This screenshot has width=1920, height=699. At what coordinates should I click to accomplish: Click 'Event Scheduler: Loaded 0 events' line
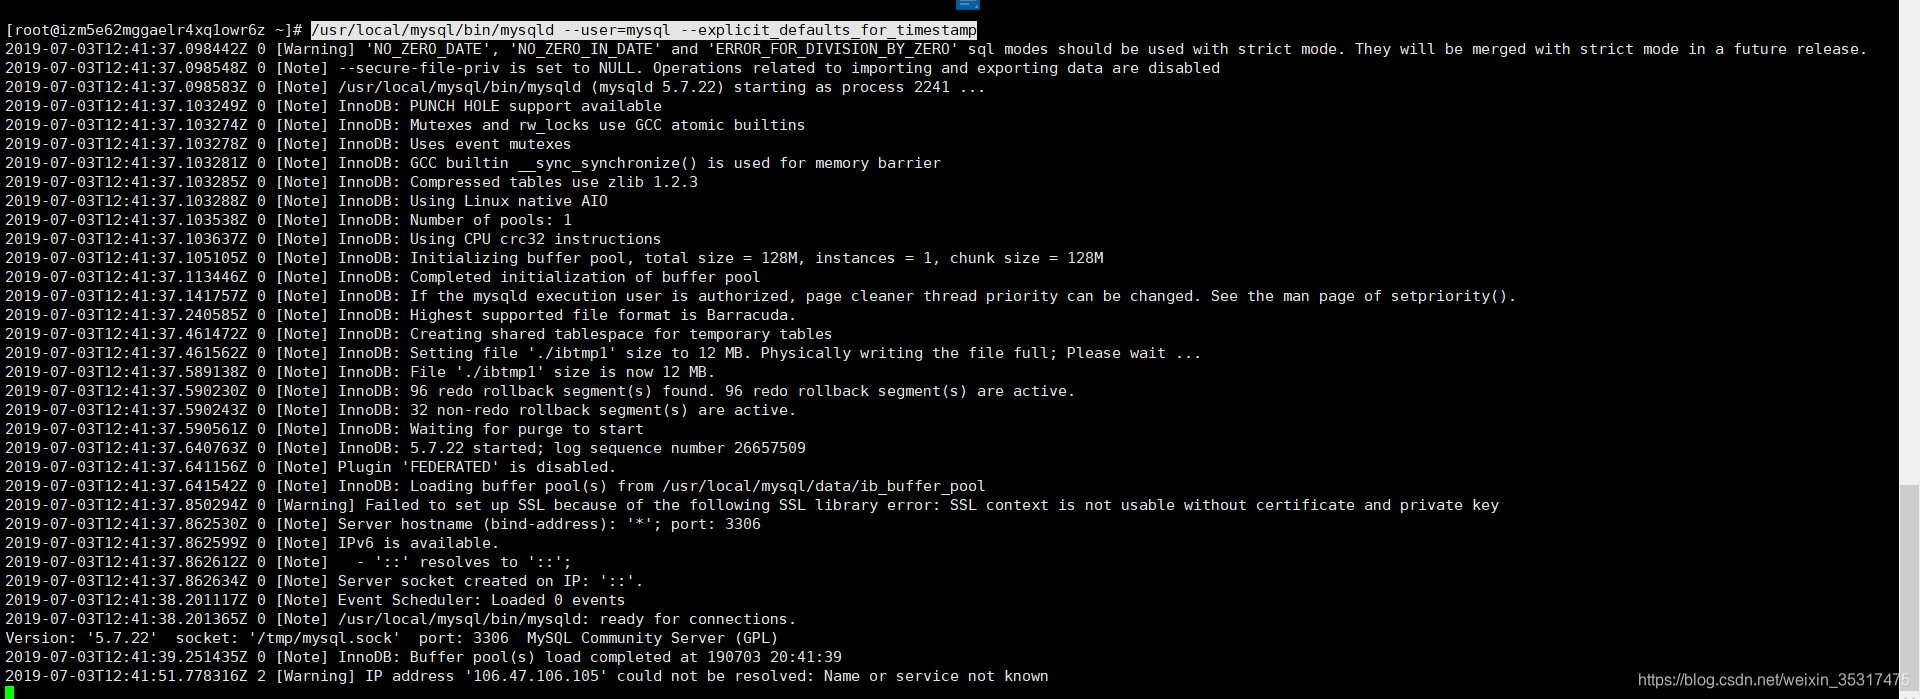[315, 600]
